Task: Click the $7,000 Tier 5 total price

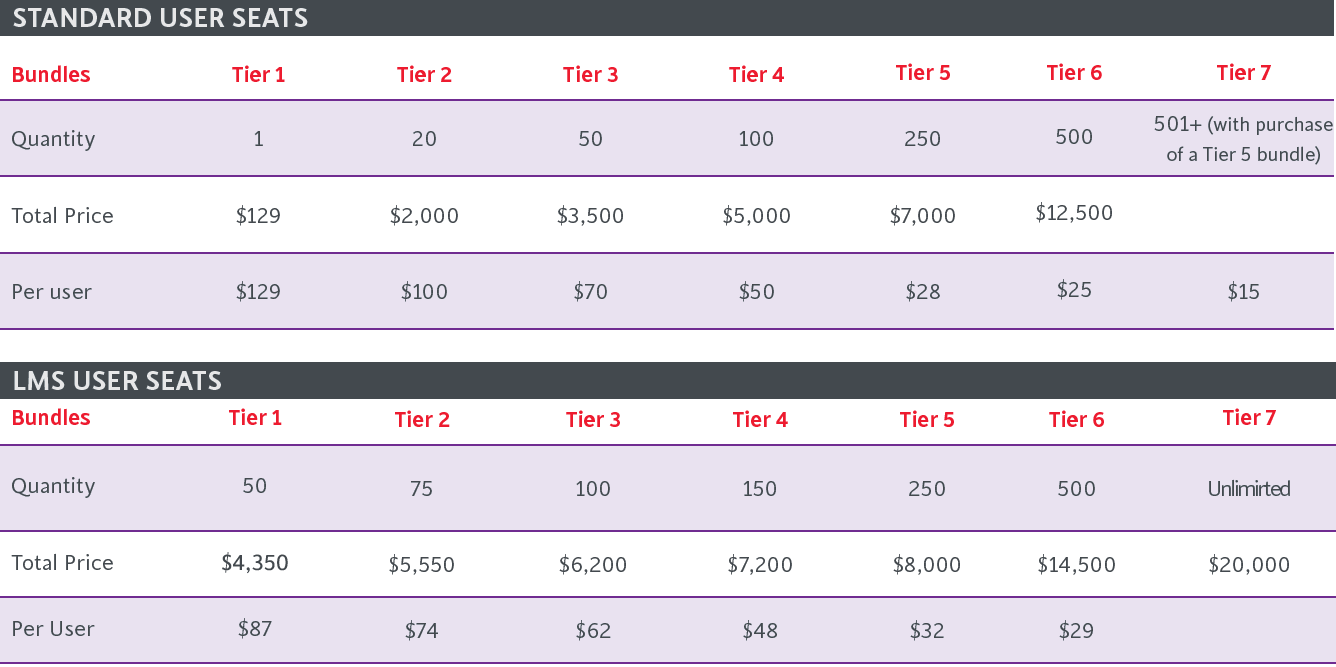Action: (x=923, y=216)
